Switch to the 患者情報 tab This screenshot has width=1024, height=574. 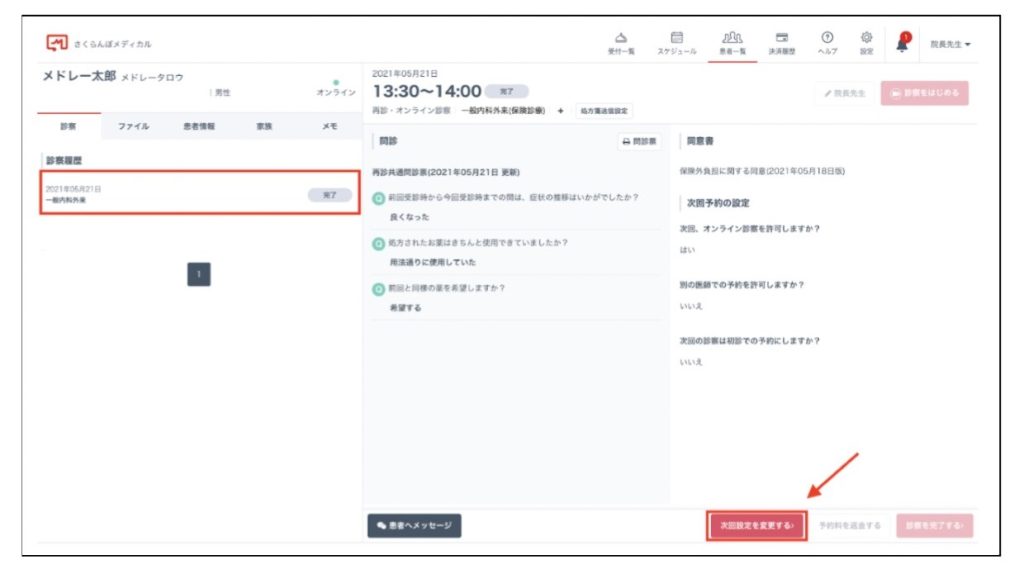coord(198,127)
